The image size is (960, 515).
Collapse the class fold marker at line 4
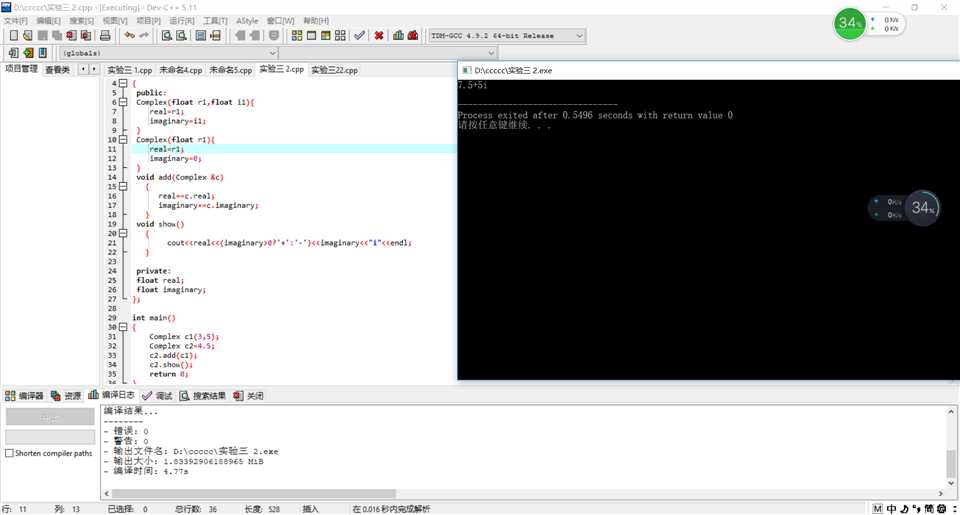pos(123,83)
